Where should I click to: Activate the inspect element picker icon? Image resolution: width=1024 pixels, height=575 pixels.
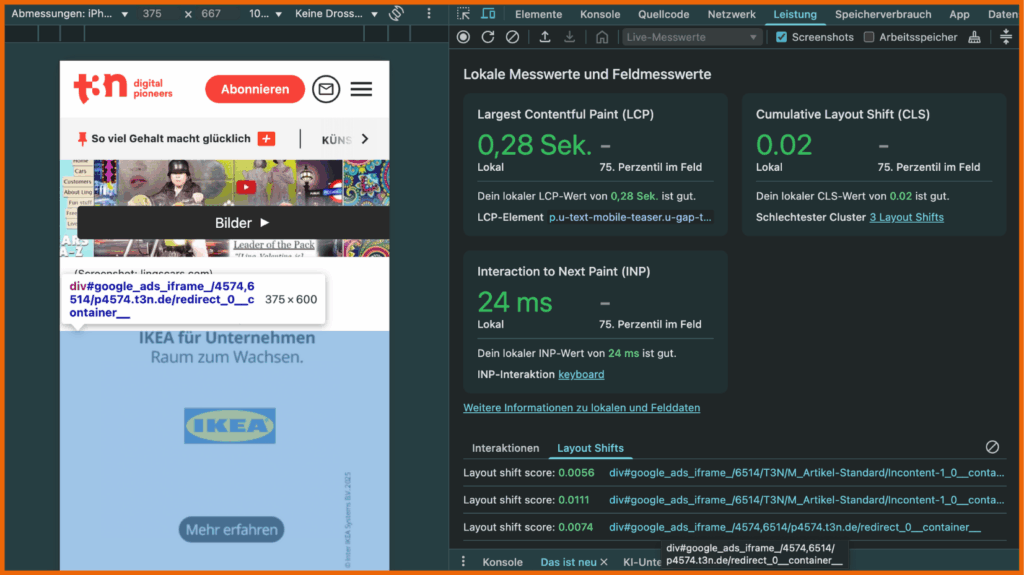464,14
